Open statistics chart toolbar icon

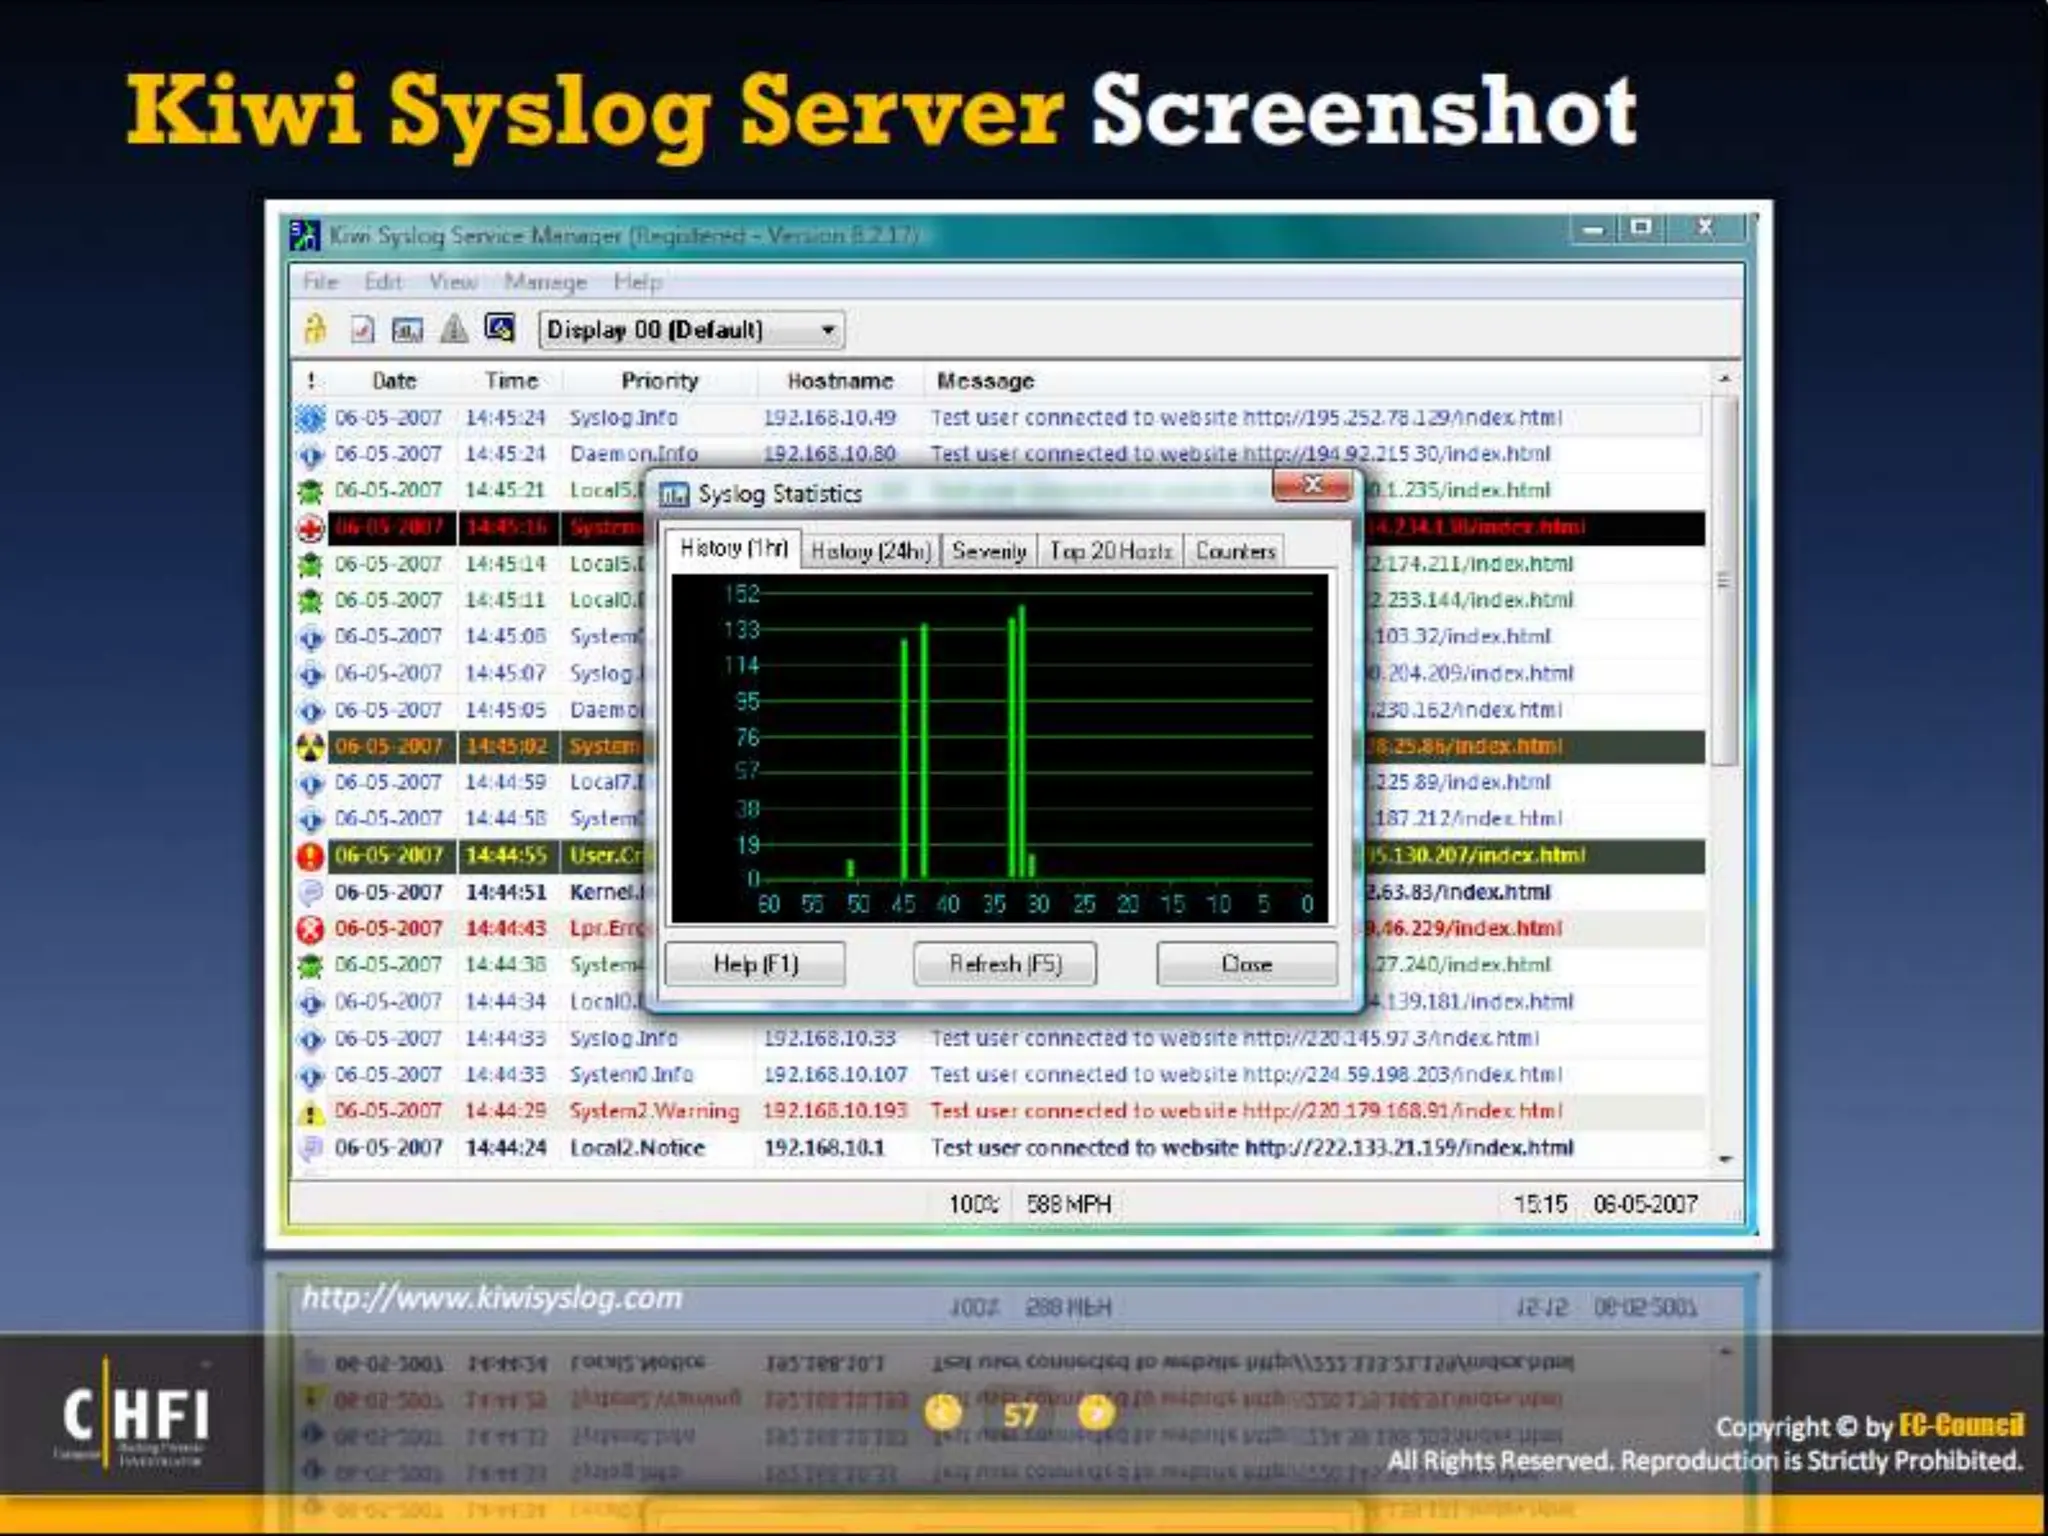point(407,329)
